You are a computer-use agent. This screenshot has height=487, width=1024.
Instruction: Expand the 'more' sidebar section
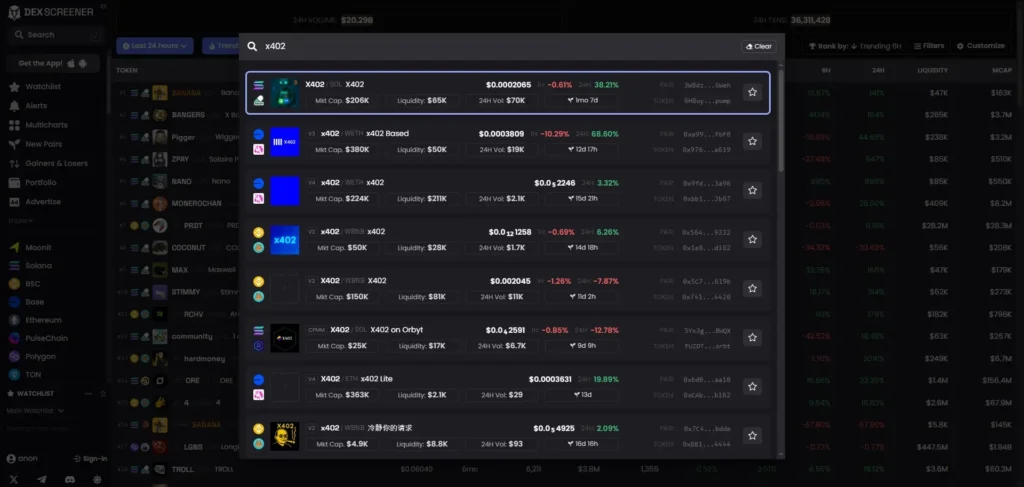click(x=20, y=221)
